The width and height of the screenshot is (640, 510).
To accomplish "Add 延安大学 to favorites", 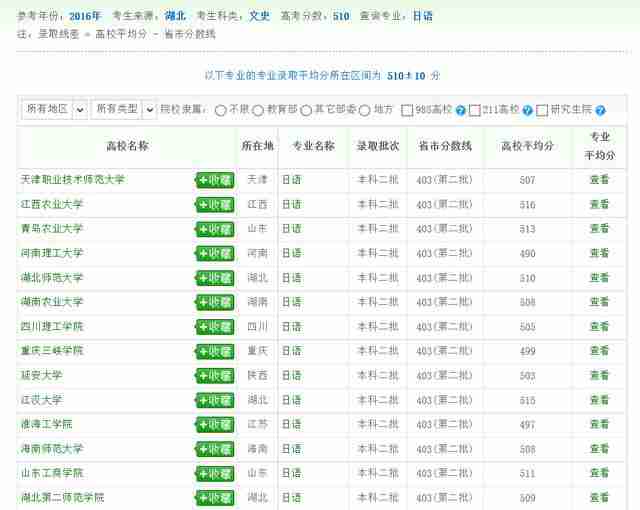I will [x=215, y=376].
